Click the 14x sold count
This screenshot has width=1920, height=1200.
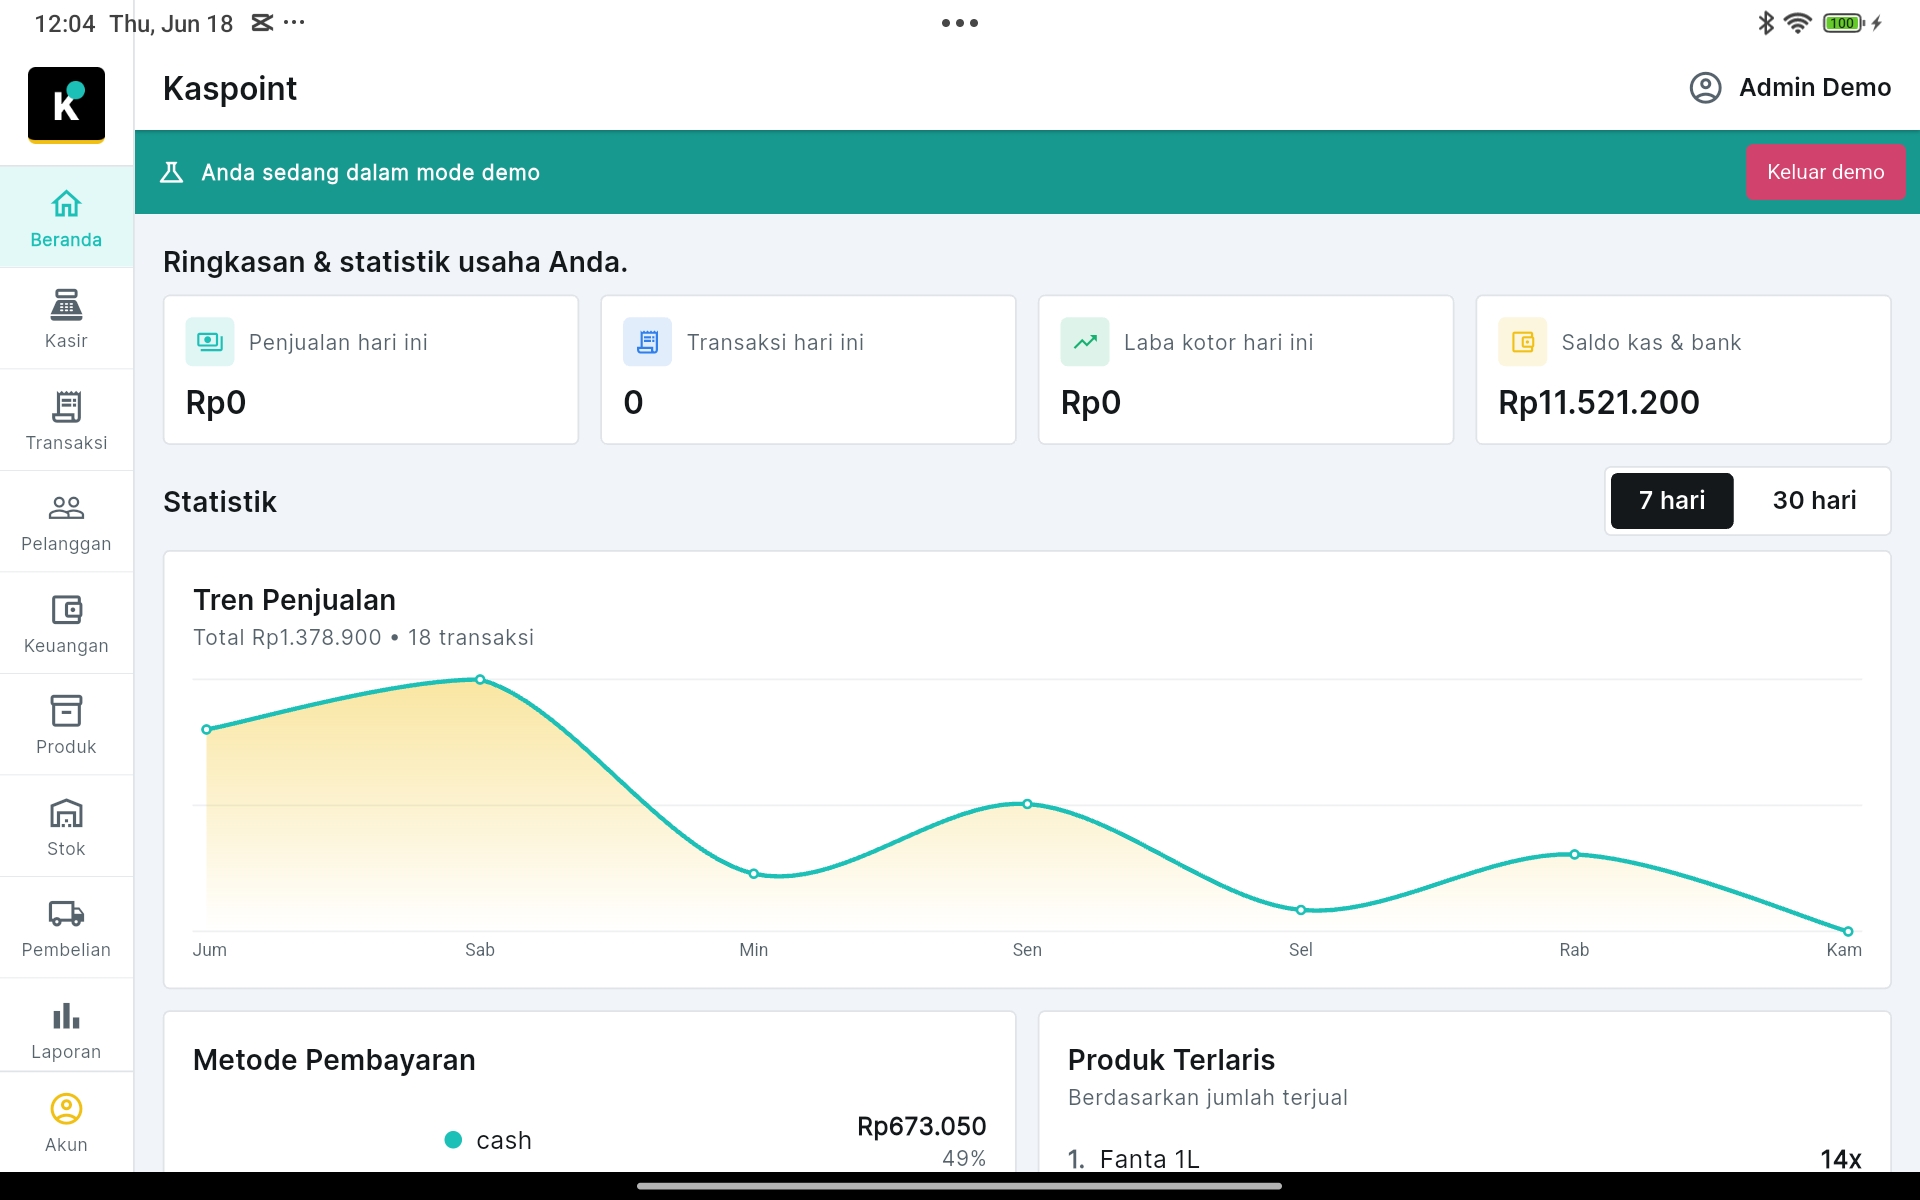click(1840, 1159)
